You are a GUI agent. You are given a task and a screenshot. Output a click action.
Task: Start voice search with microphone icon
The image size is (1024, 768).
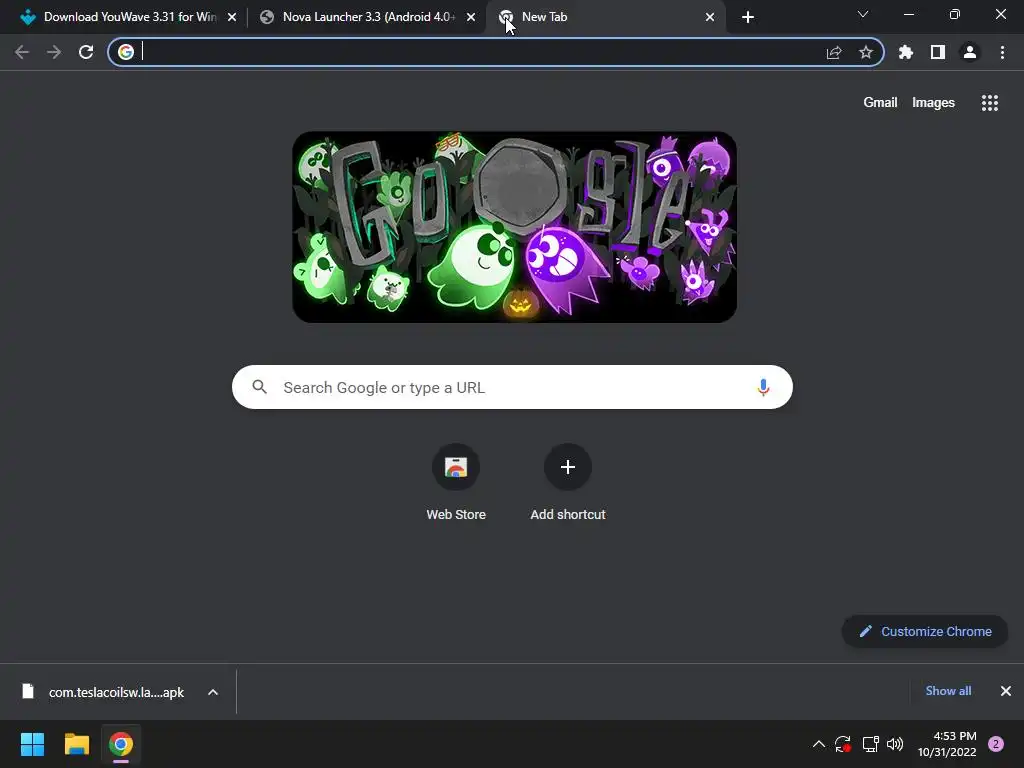click(x=763, y=387)
